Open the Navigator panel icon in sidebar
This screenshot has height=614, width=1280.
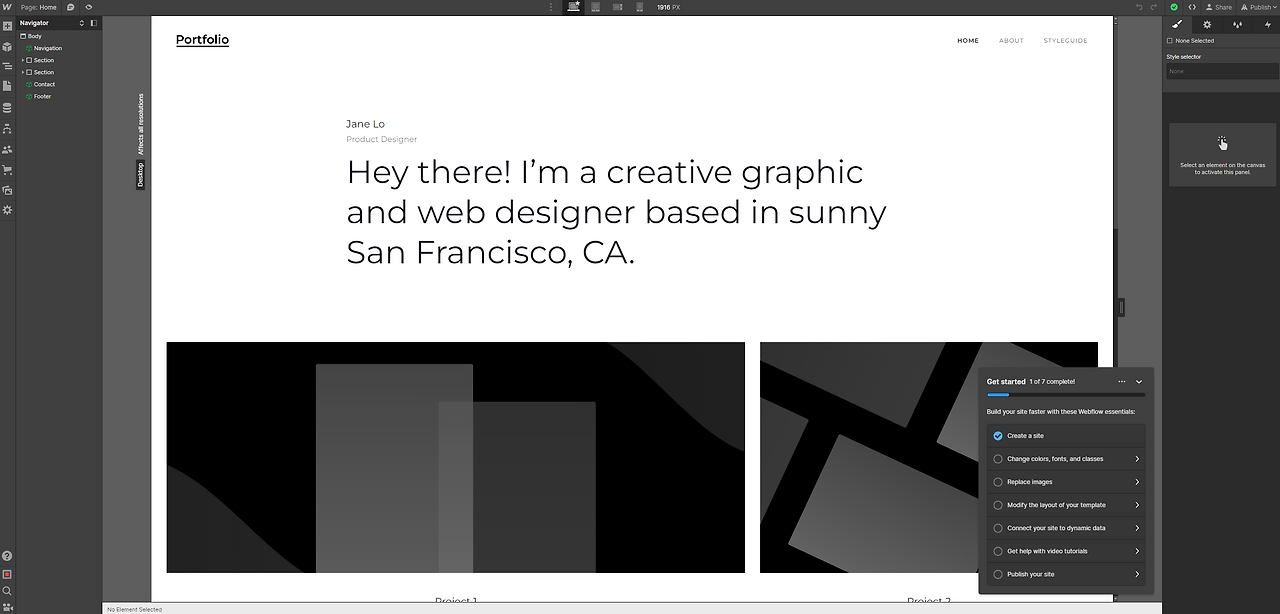[x=7, y=66]
